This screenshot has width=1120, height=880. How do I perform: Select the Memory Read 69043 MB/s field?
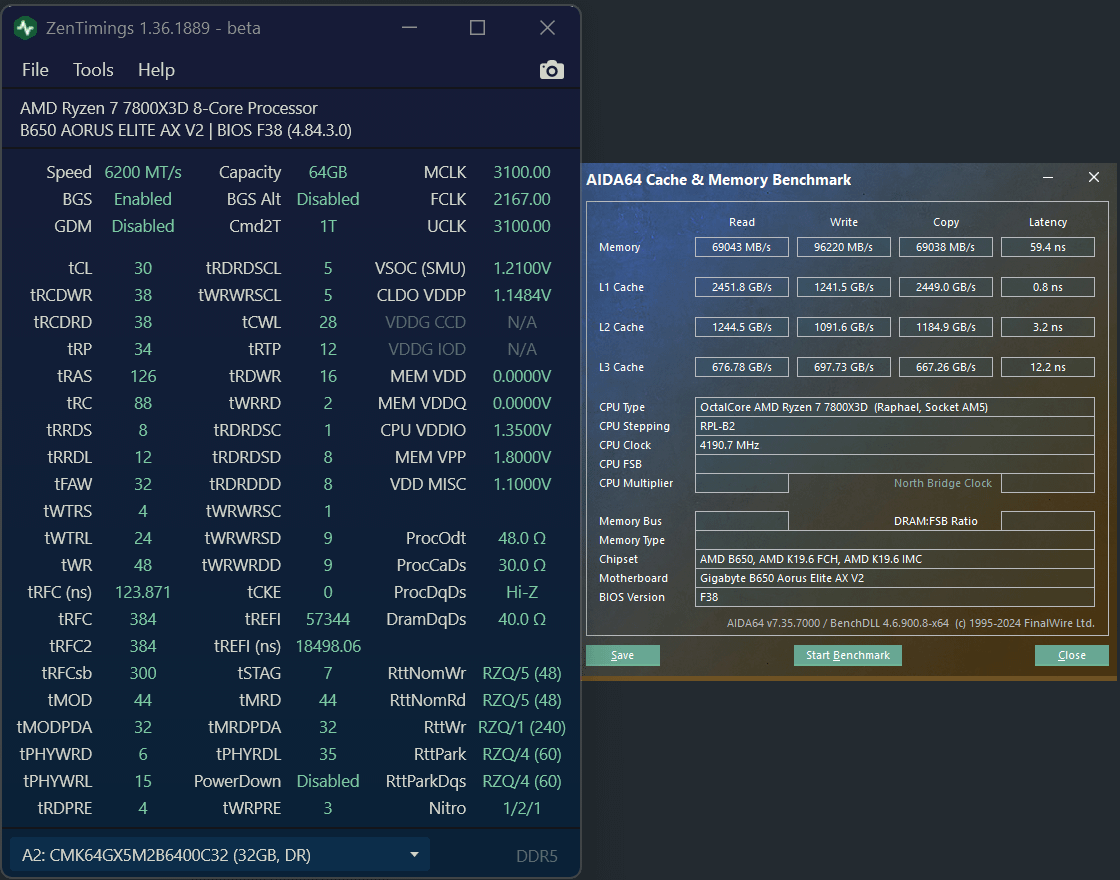click(x=741, y=247)
